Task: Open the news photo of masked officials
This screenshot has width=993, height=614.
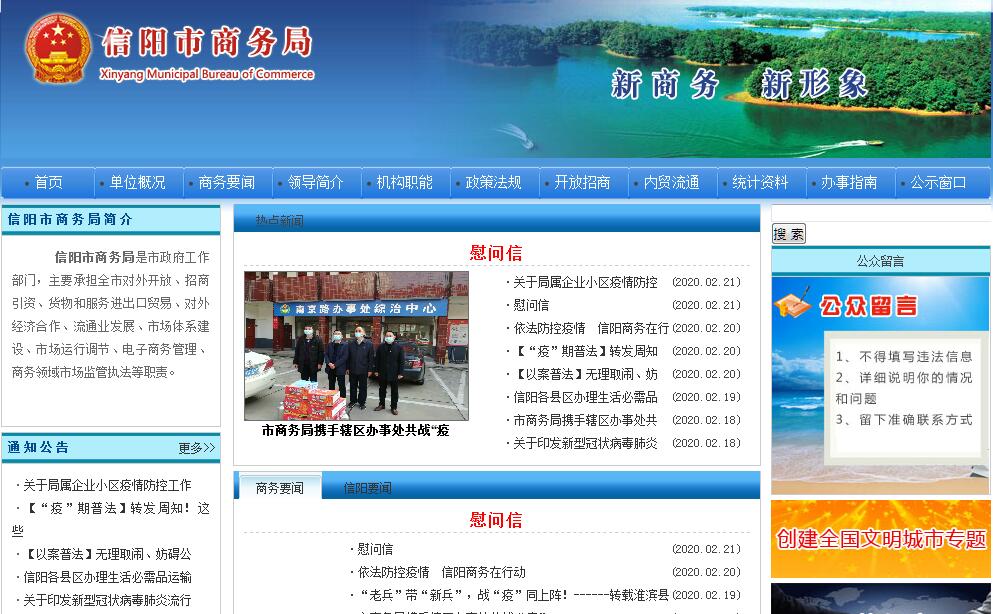Action: coord(356,346)
